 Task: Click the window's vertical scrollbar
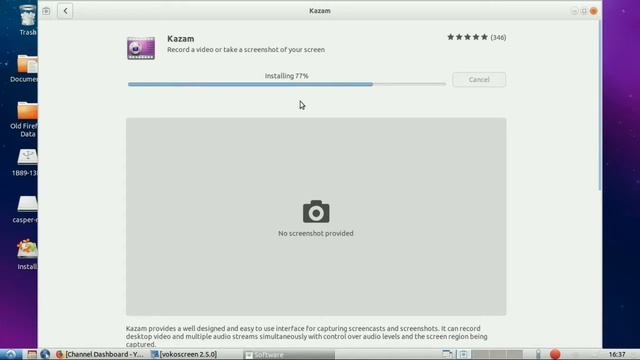tap(599, 104)
